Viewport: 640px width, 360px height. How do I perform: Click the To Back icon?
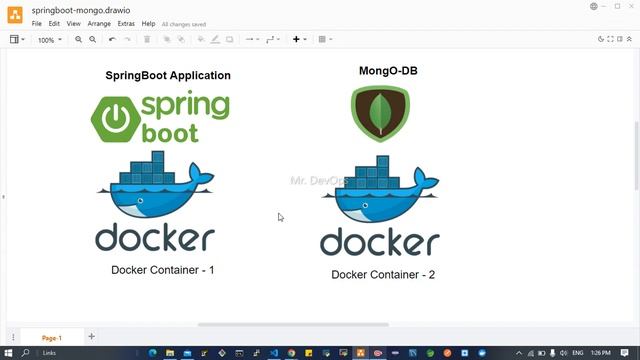pyautogui.click(x=181, y=39)
